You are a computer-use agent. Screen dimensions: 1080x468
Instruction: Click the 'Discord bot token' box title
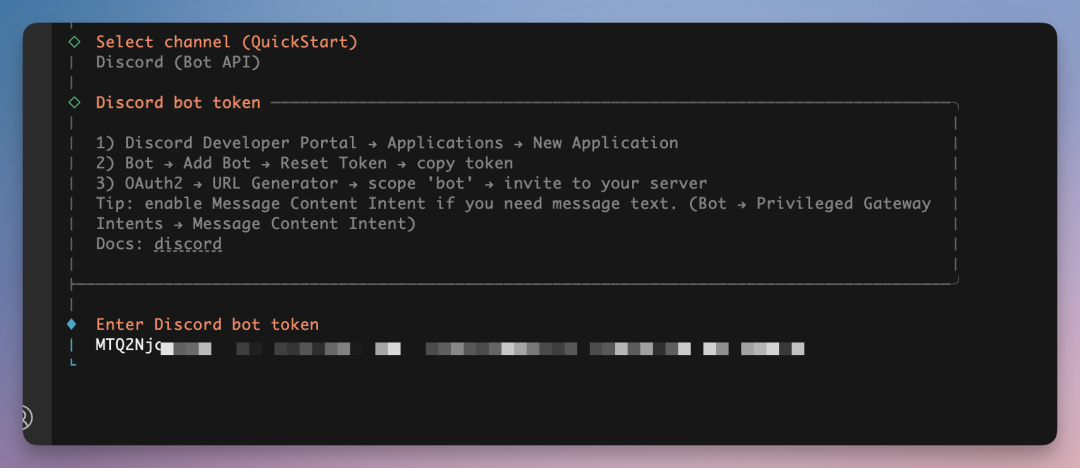click(x=178, y=102)
